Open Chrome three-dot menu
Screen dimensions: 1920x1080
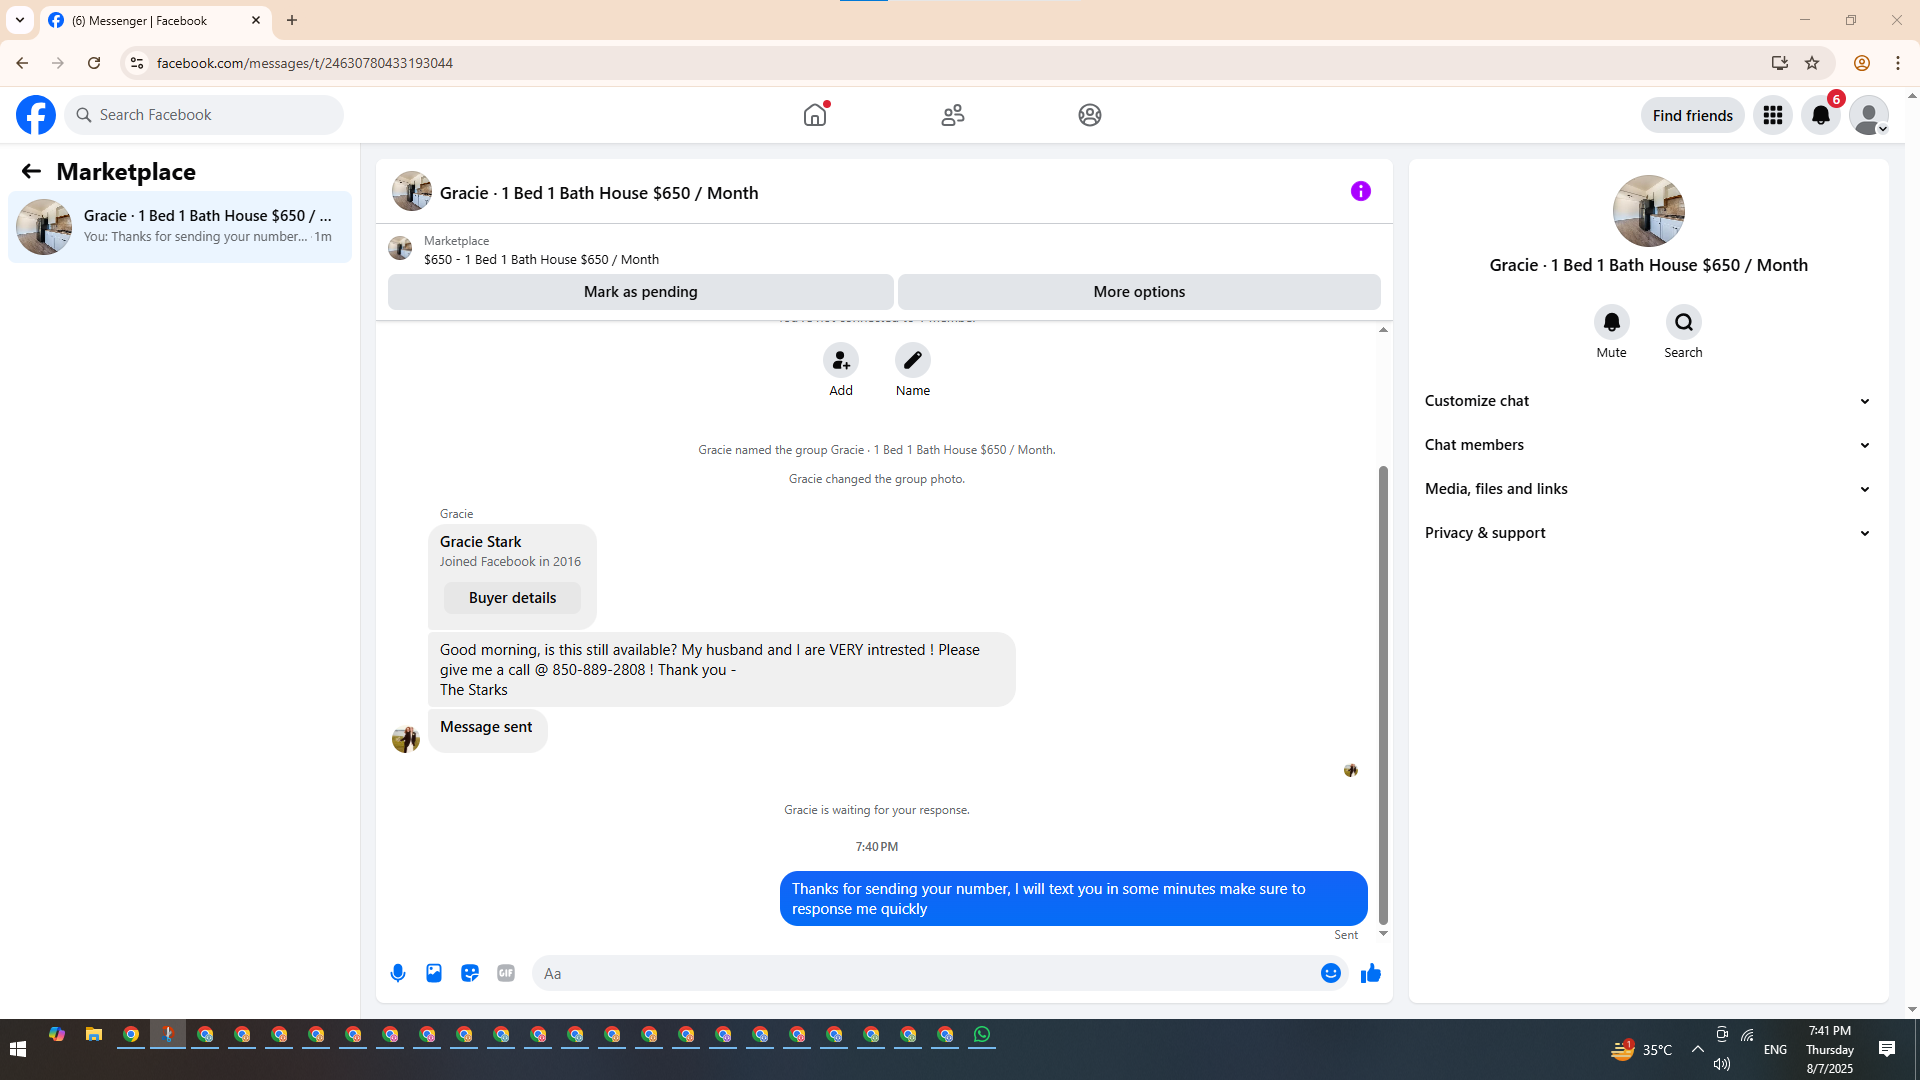tap(1898, 63)
